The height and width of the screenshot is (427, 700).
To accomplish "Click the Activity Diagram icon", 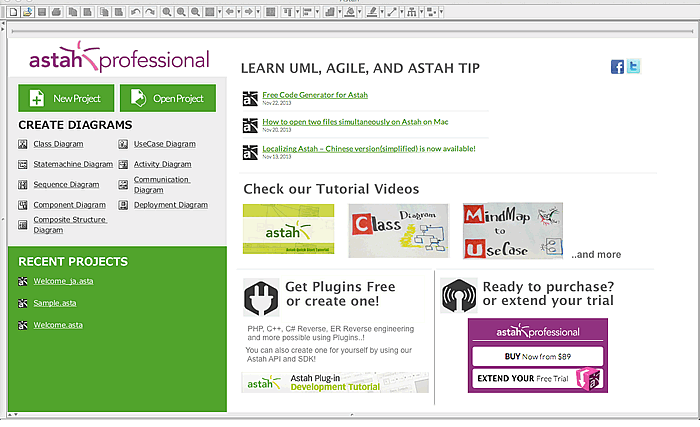I will [x=123, y=164].
